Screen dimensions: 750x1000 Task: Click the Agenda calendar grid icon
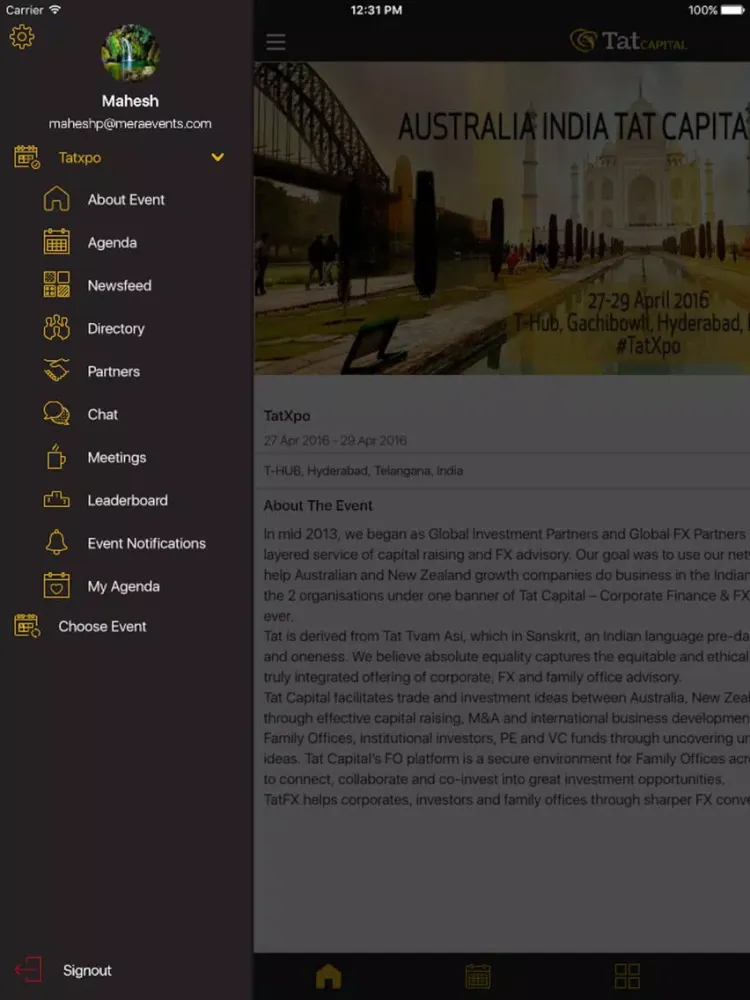[x=56, y=242]
